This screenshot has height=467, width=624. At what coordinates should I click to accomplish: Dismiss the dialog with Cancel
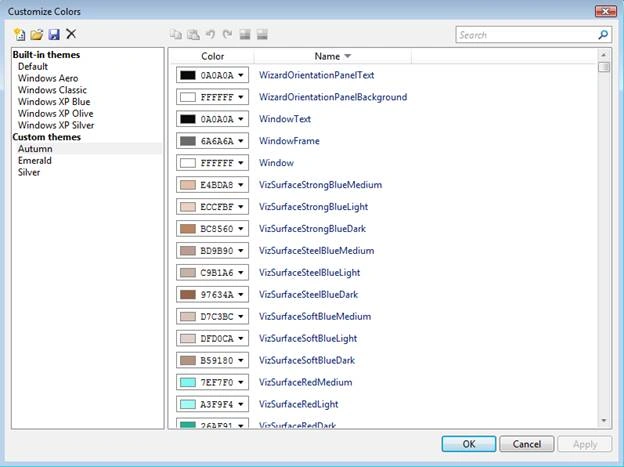click(526, 444)
